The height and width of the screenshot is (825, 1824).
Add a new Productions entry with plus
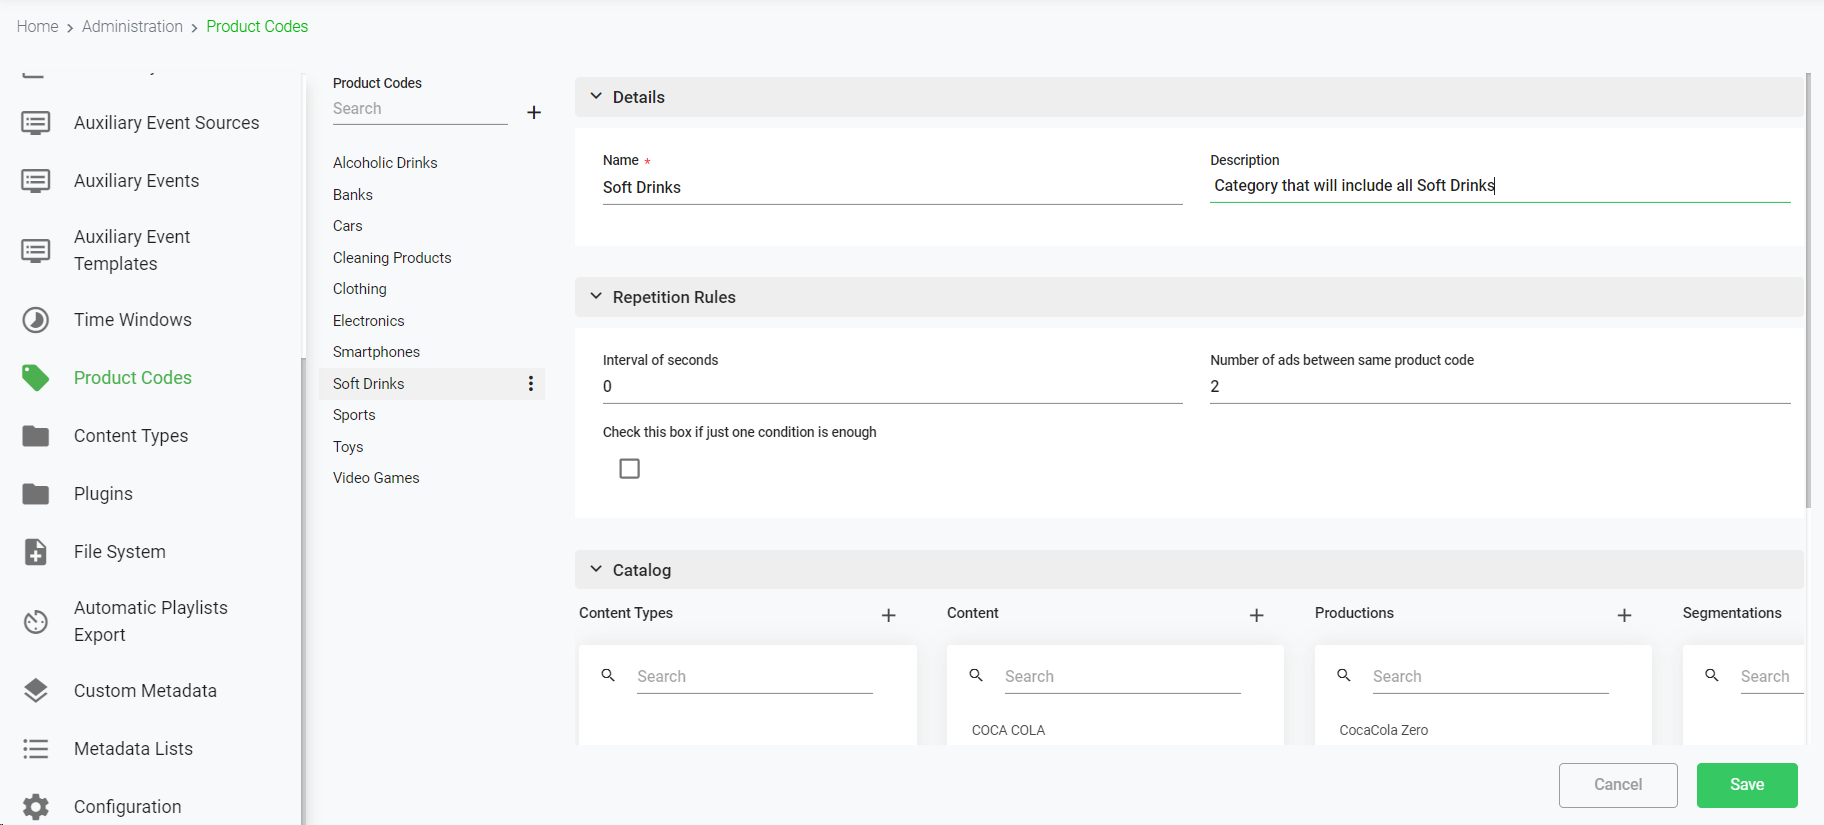[x=1624, y=615]
